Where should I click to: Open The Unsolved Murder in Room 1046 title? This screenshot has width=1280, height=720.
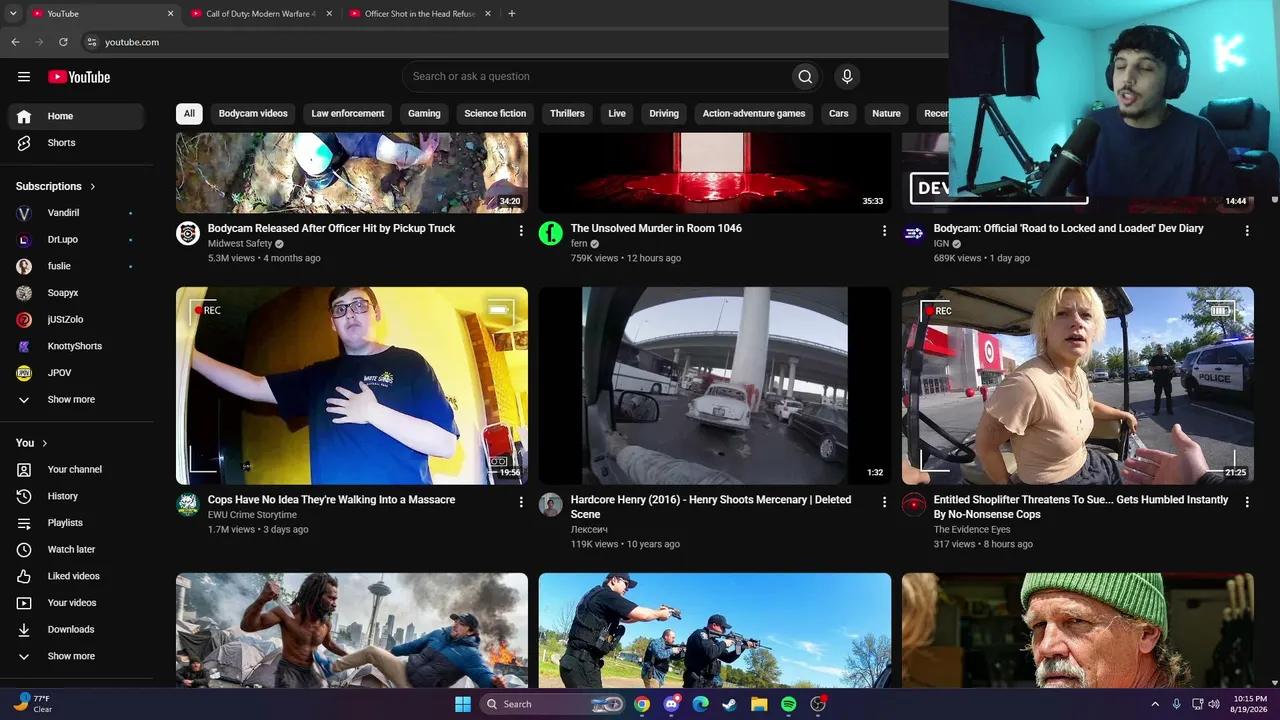coord(656,229)
